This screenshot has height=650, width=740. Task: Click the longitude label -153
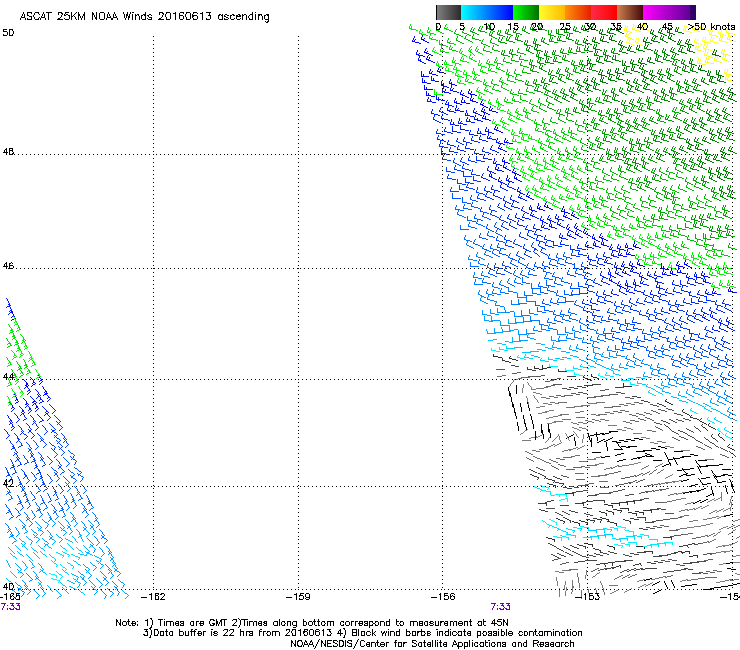588,597
